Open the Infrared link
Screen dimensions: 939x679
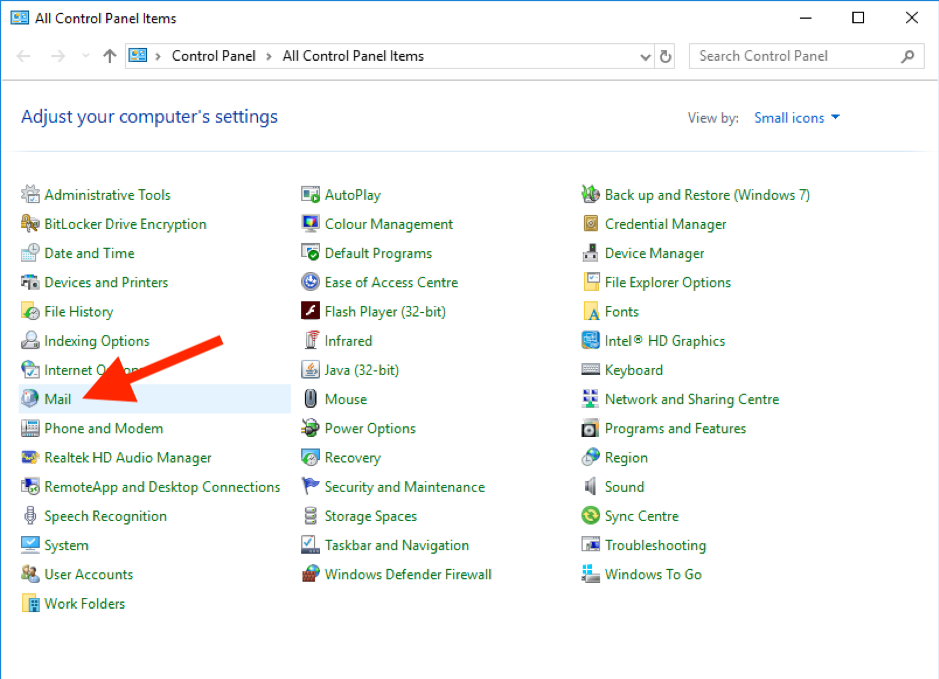(x=348, y=341)
